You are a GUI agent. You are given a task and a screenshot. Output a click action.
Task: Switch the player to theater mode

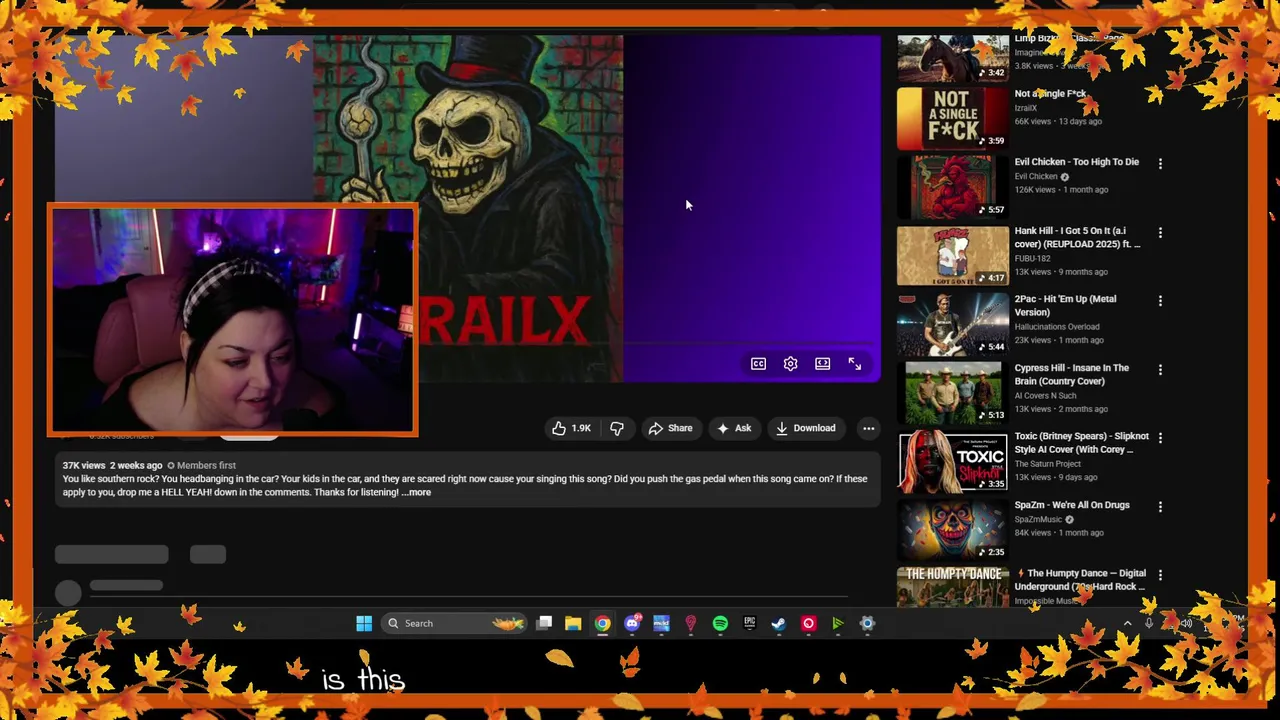[822, 364]
